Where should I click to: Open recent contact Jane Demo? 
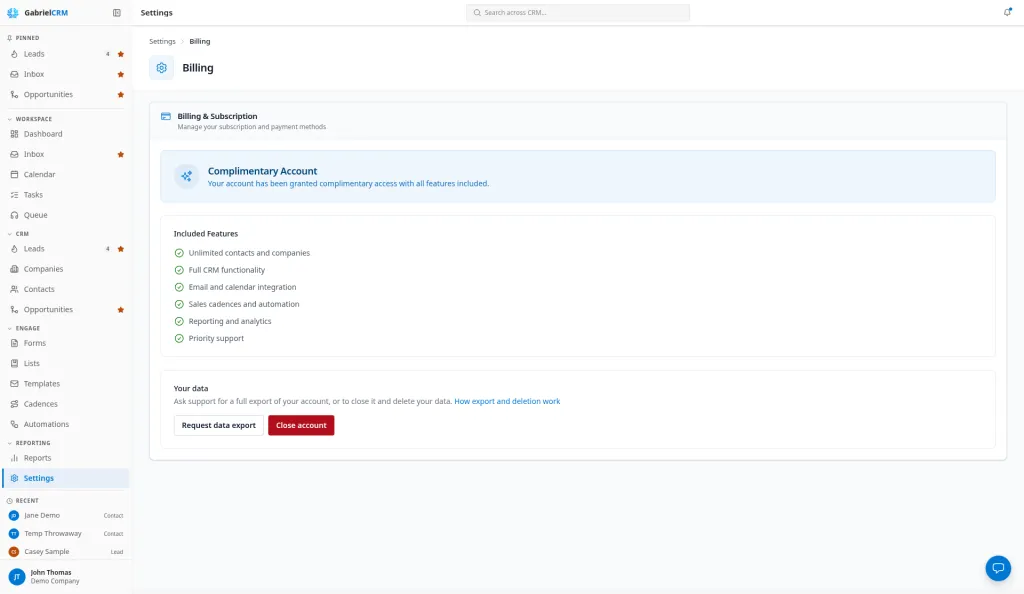(x=65, y=516)
